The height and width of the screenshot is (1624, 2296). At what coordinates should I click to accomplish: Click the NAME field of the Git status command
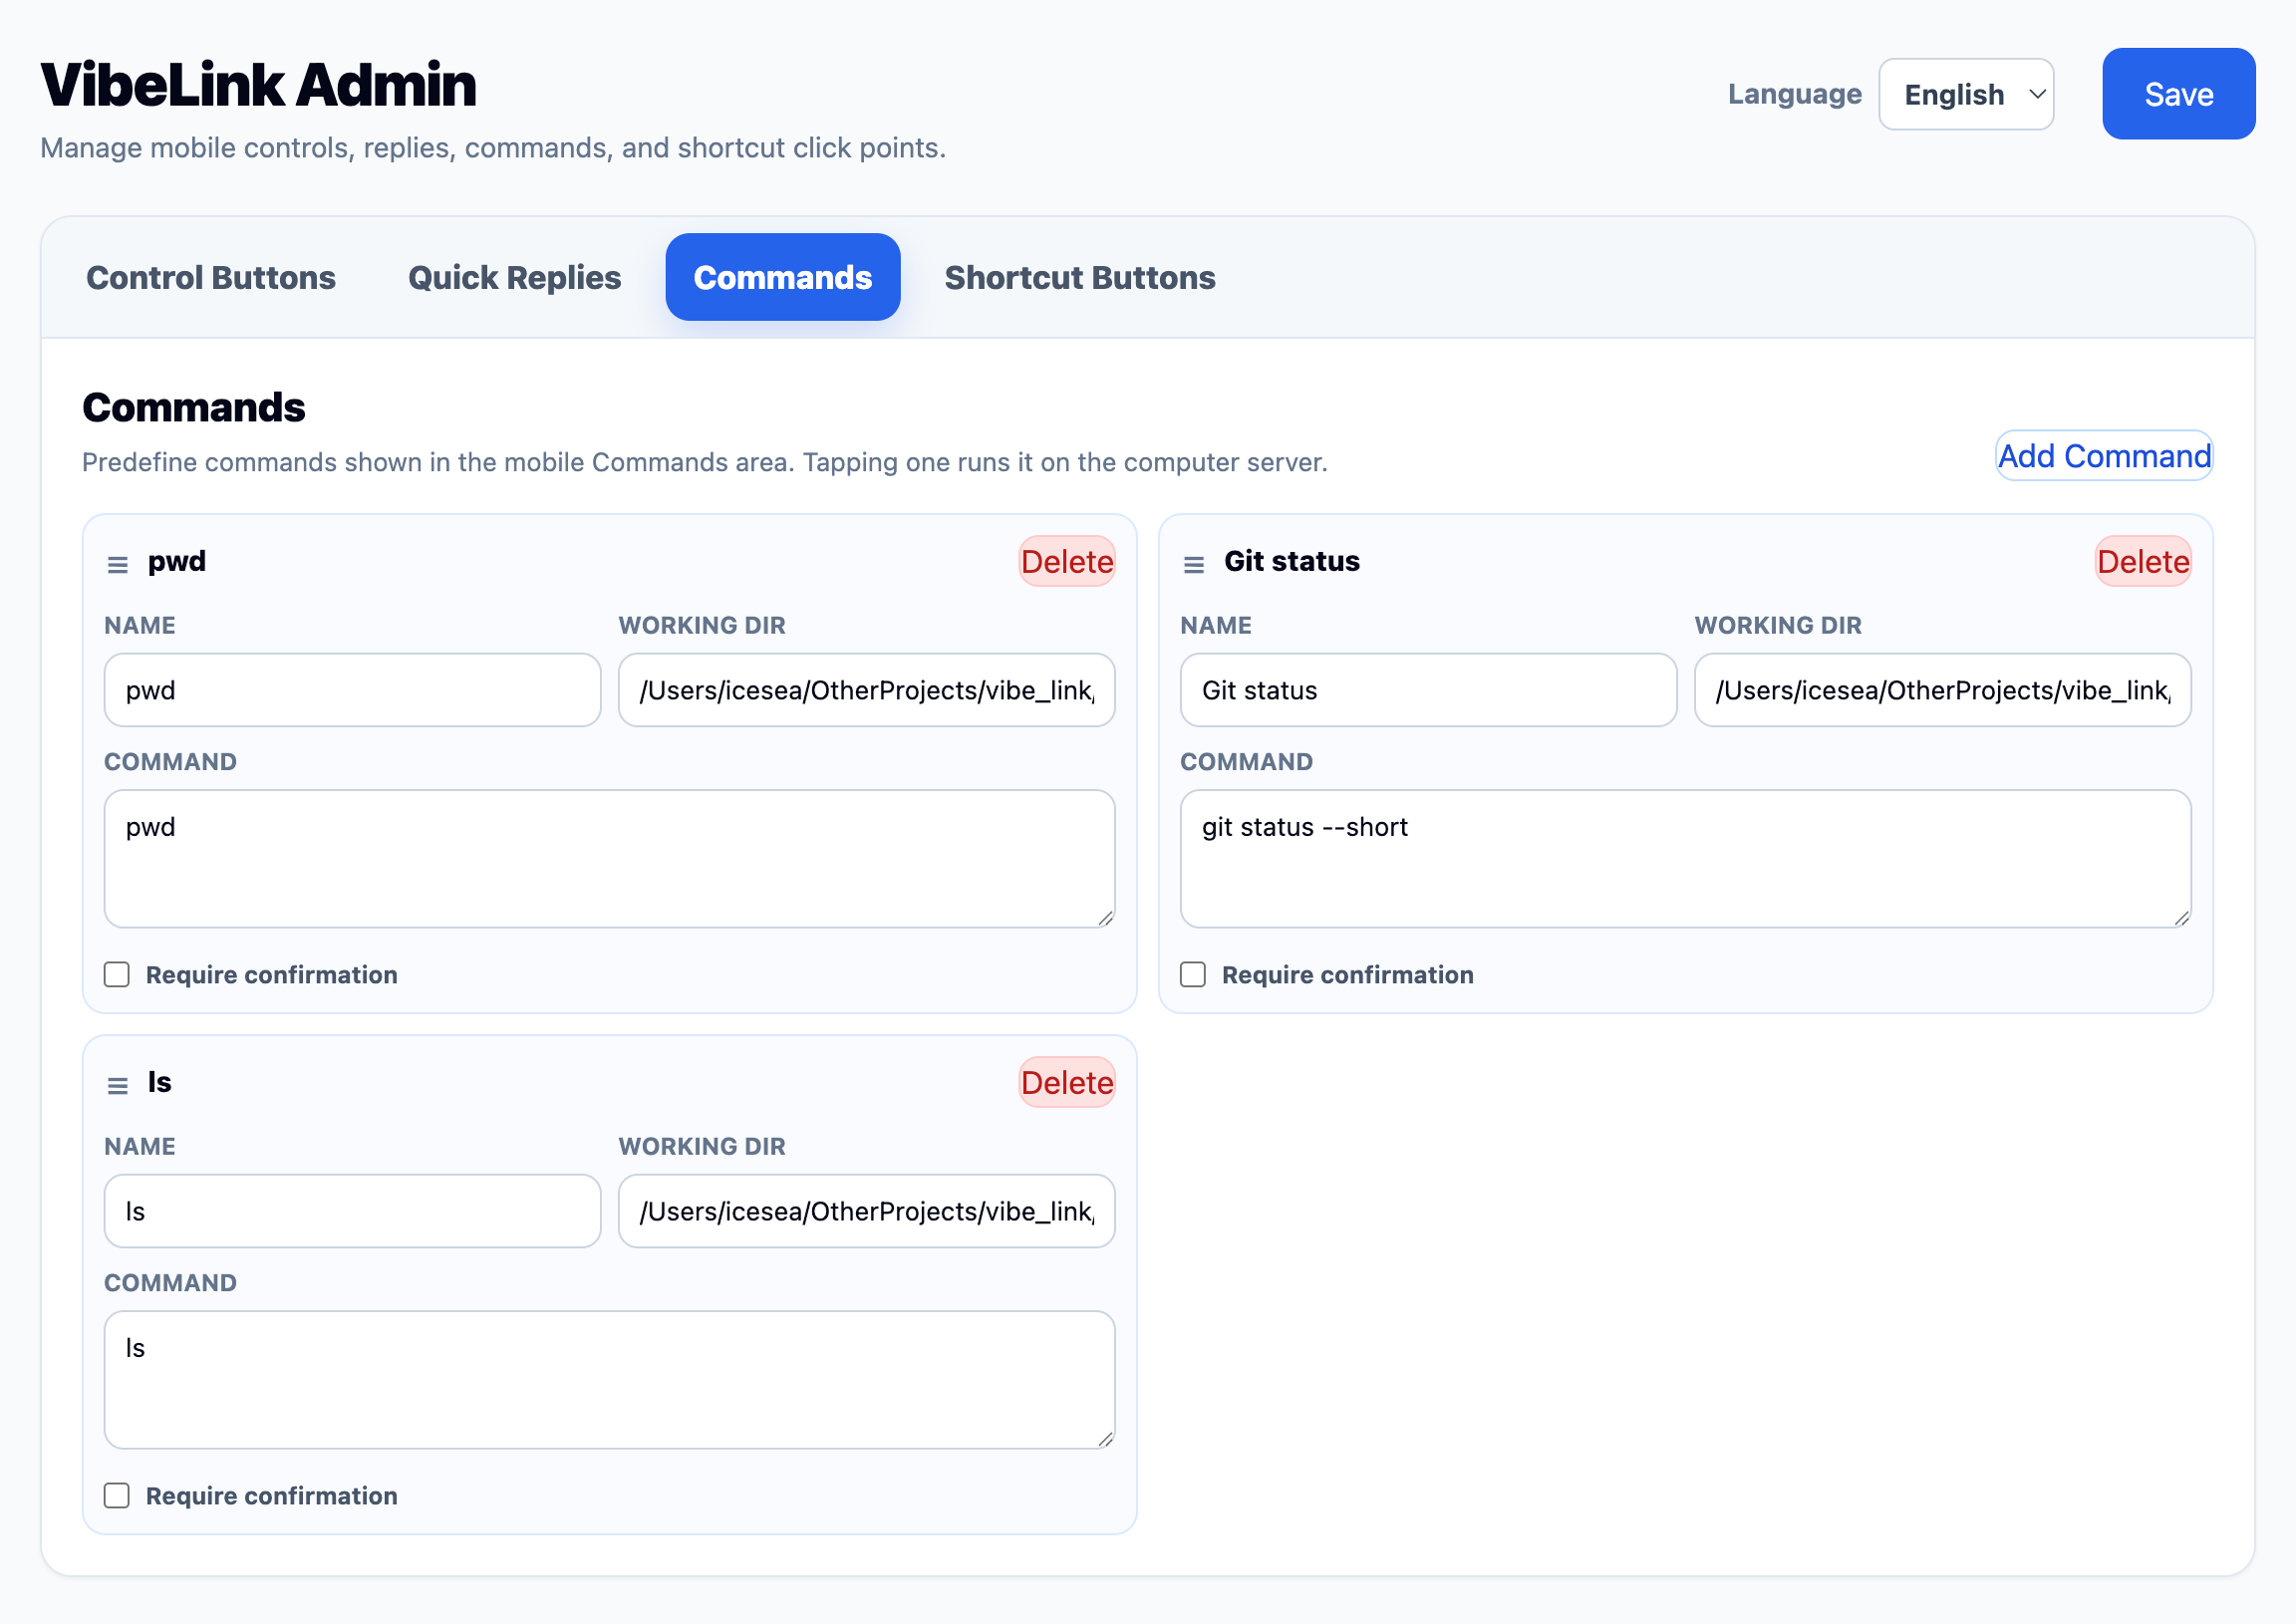tap(1428, 690)
